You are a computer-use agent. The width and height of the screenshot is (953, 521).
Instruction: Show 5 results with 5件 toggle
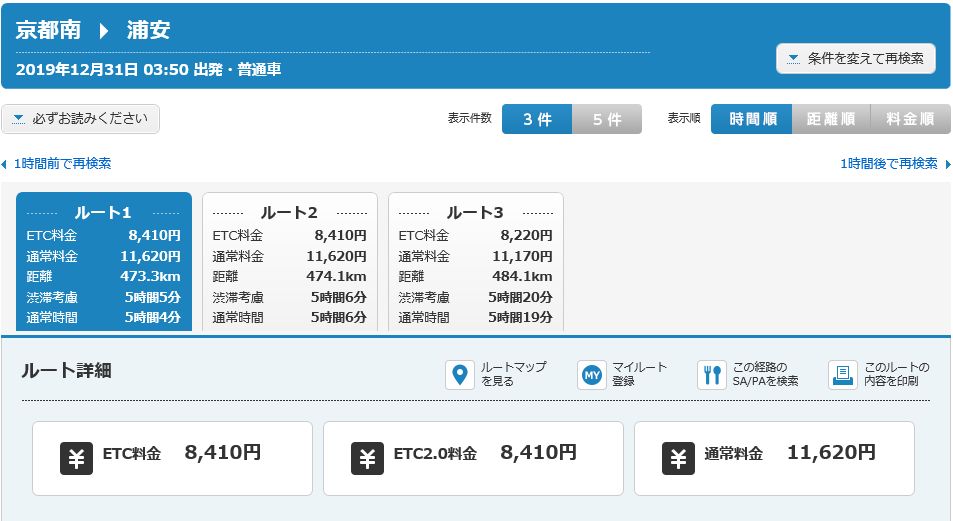[607, 119]
